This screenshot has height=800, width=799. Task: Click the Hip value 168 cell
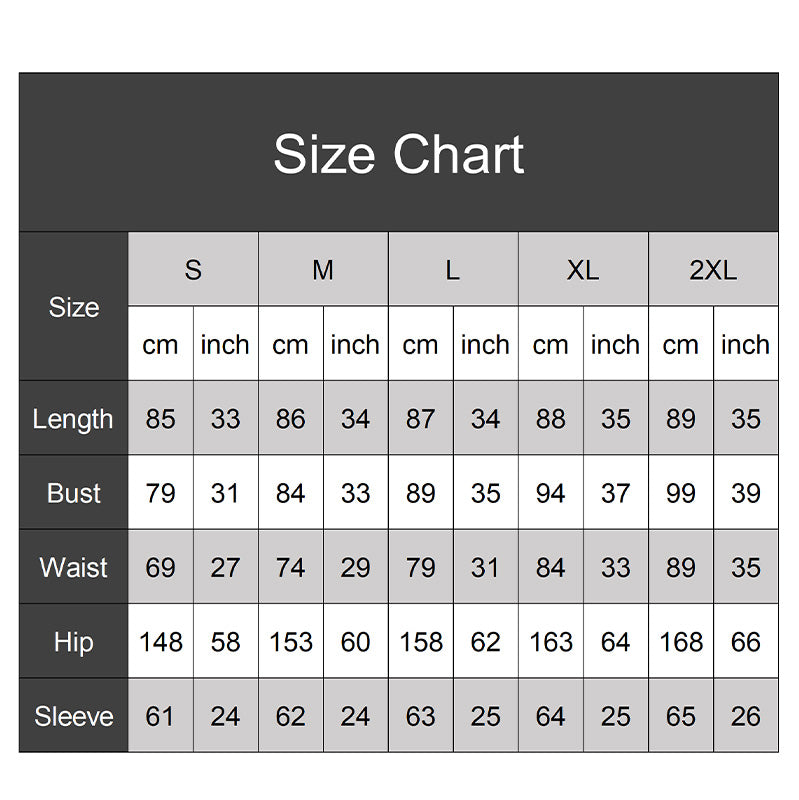[x=681, y=641]
